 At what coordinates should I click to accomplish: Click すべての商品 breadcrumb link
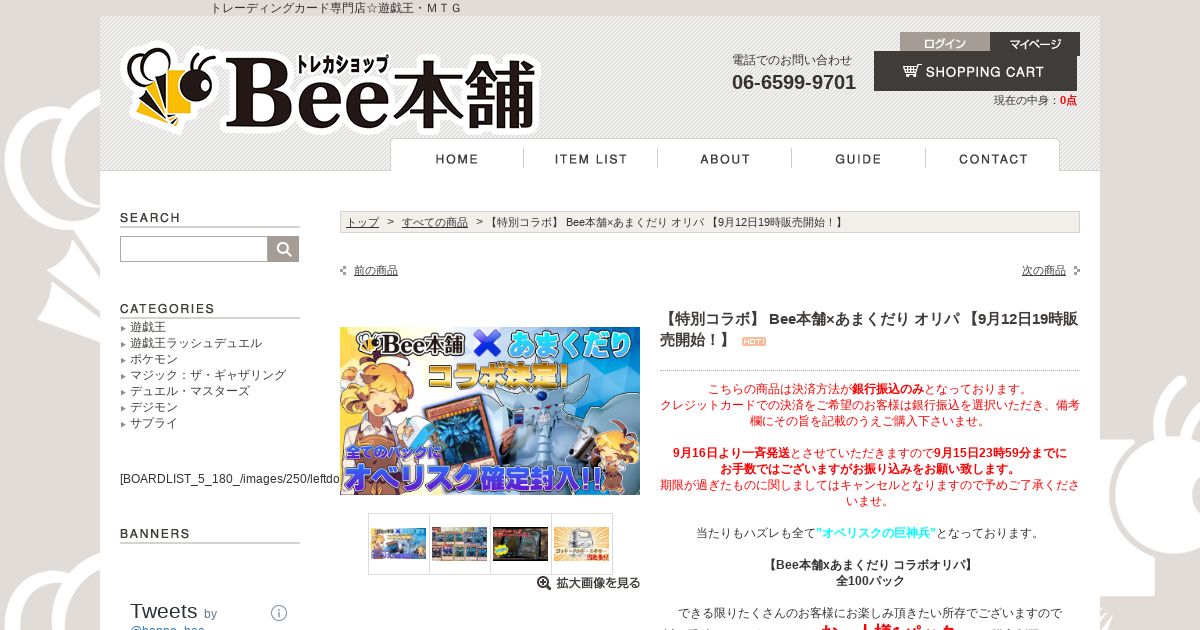pyautogui.click(x=435, y=222)
